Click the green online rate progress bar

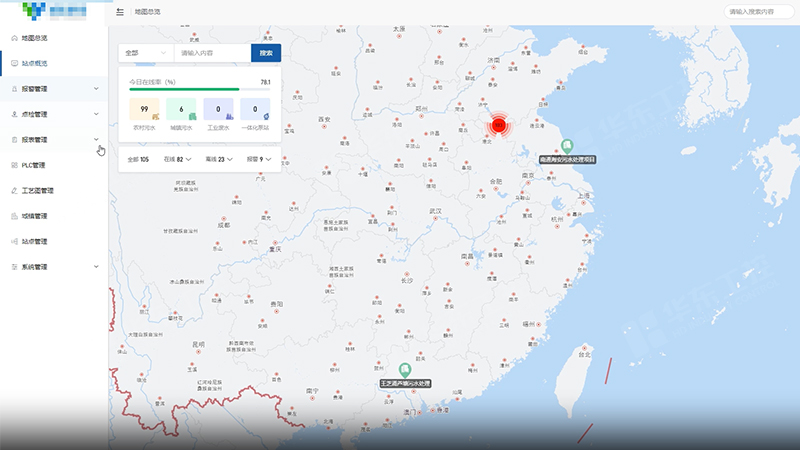click(x=185, y=89)
